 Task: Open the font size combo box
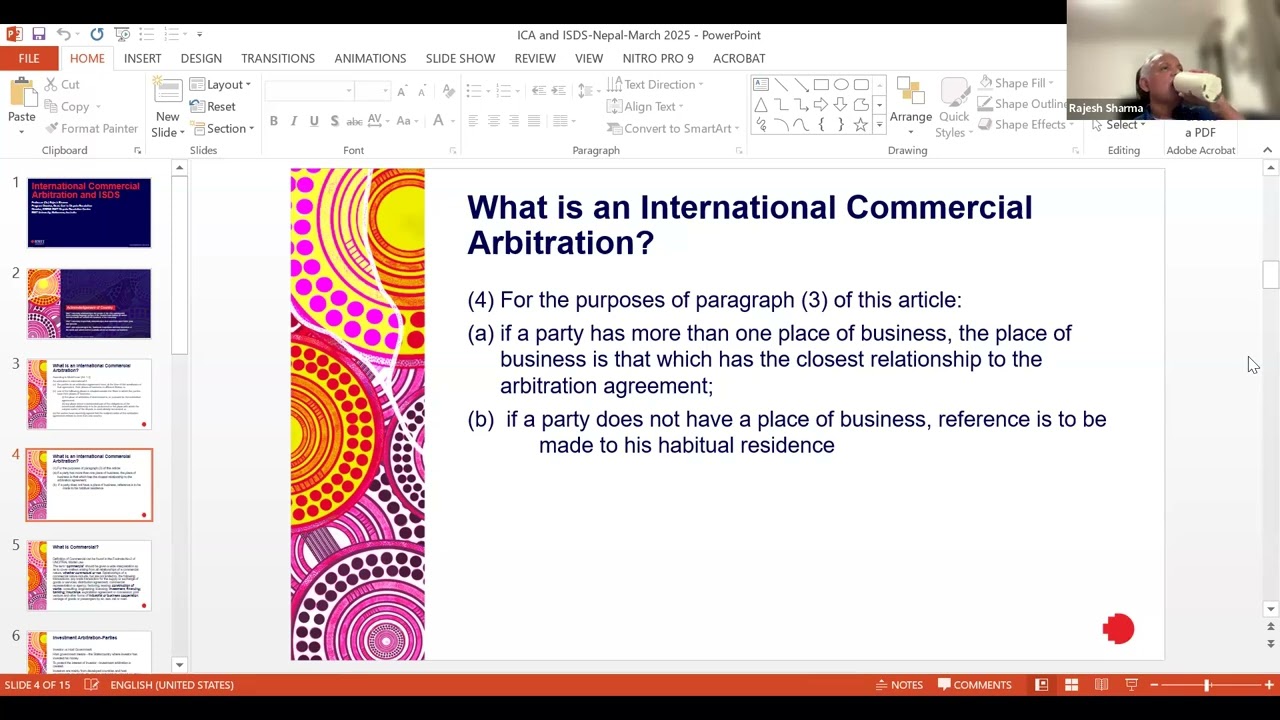coord(373,91)
